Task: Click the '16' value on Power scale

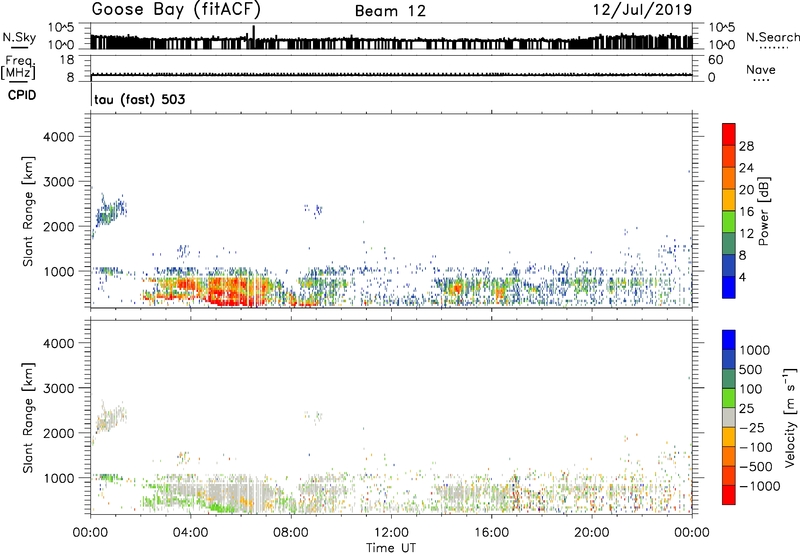Action: click(x=746, y=212)
